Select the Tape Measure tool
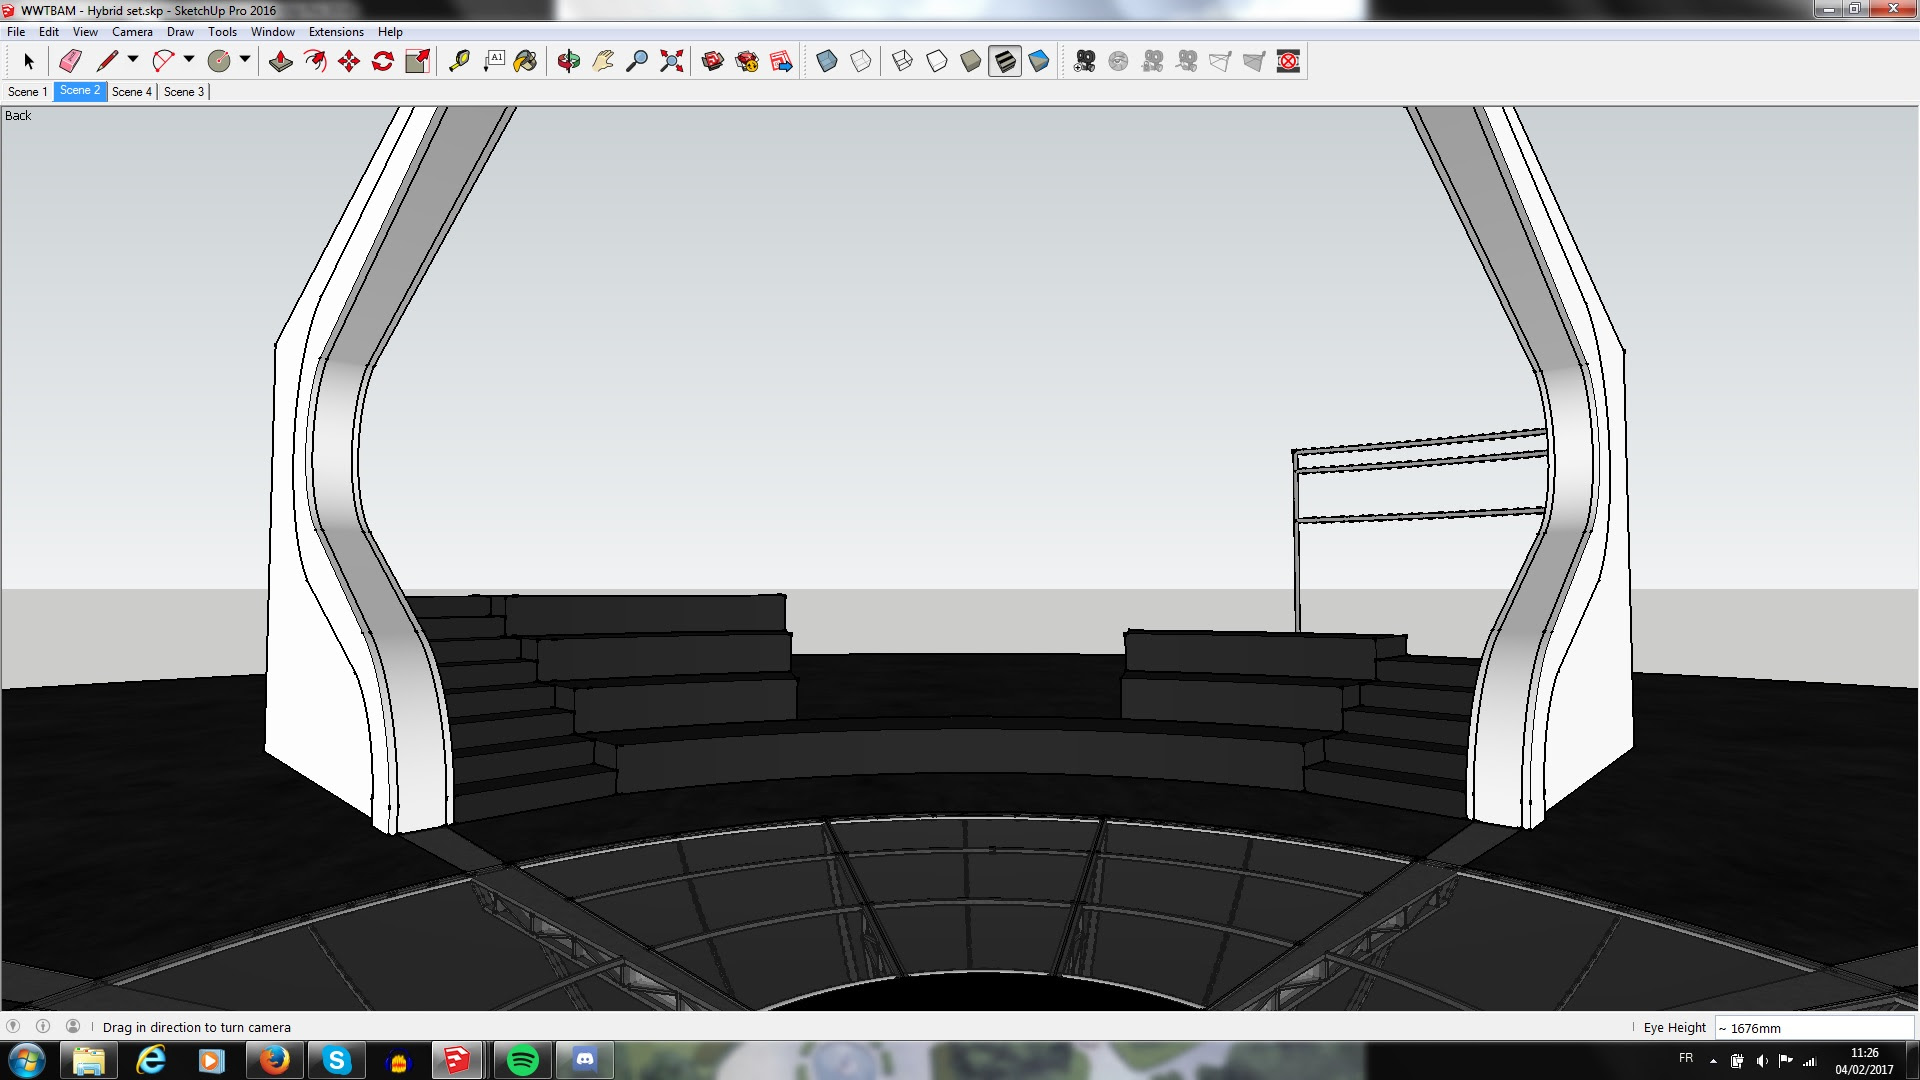Viewport: 1920px width, 1080px height. pos(459,61)
